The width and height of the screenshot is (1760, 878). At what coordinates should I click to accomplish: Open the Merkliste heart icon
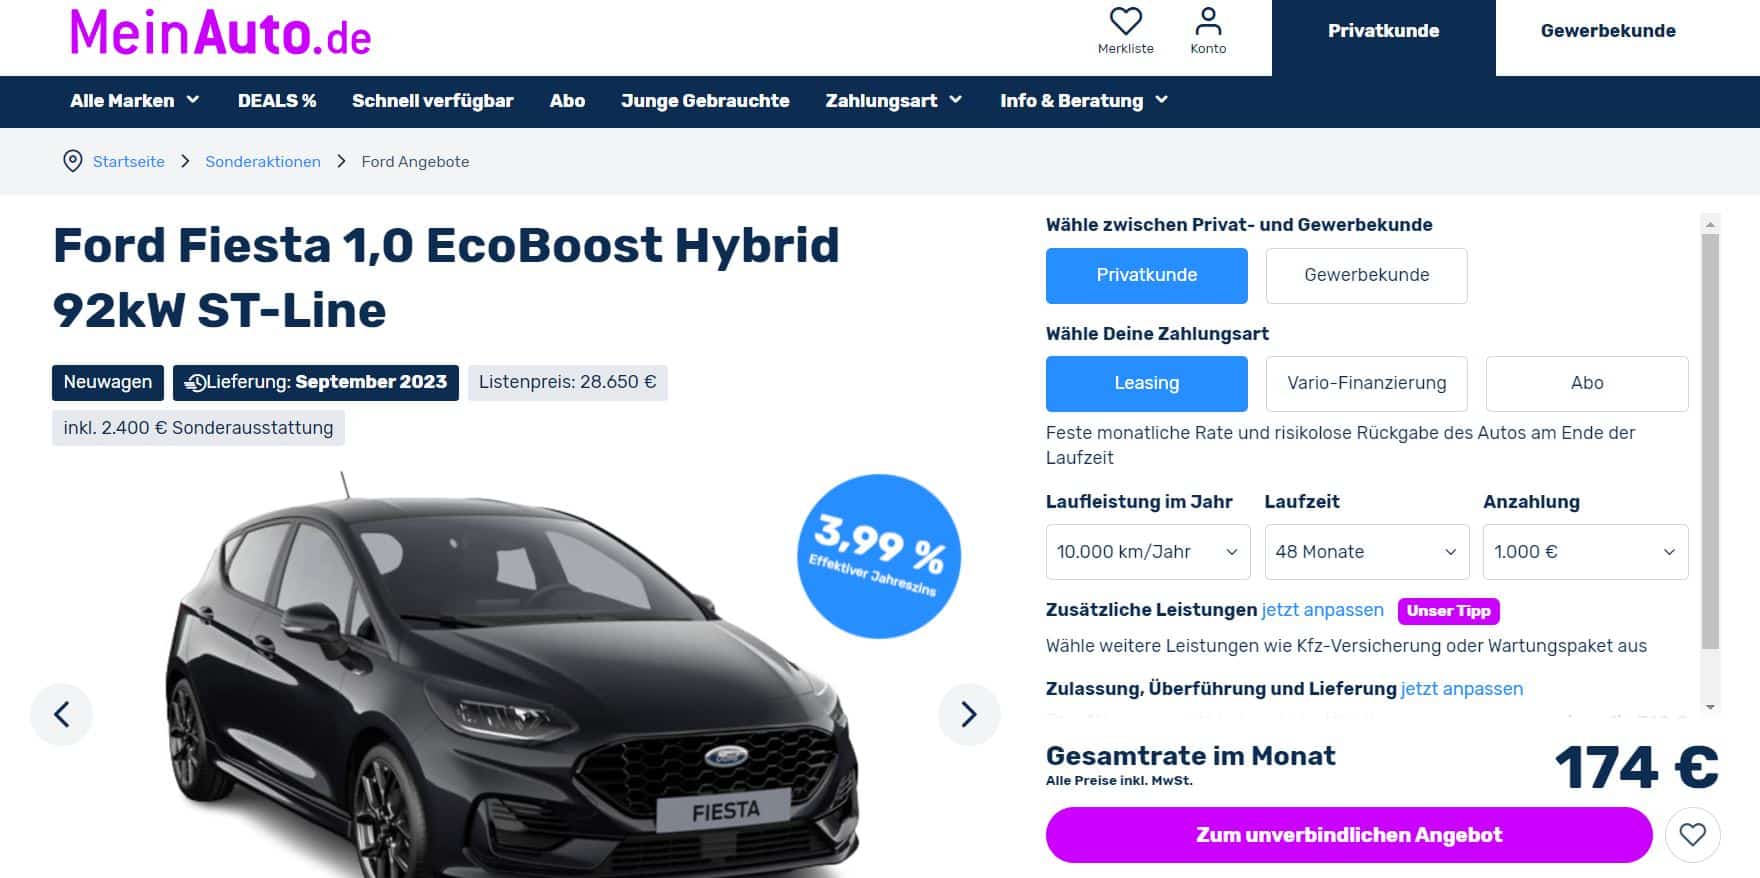click(x=1126, y=21)
